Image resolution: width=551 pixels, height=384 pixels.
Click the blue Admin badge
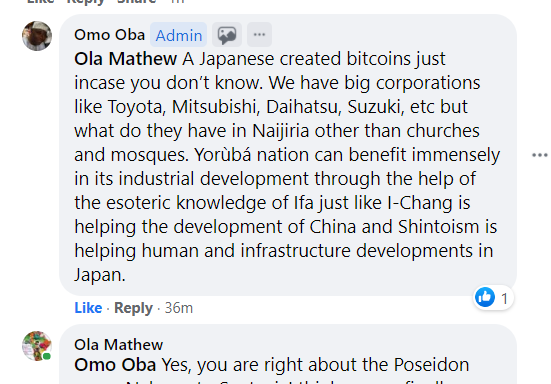pos(179,35)
